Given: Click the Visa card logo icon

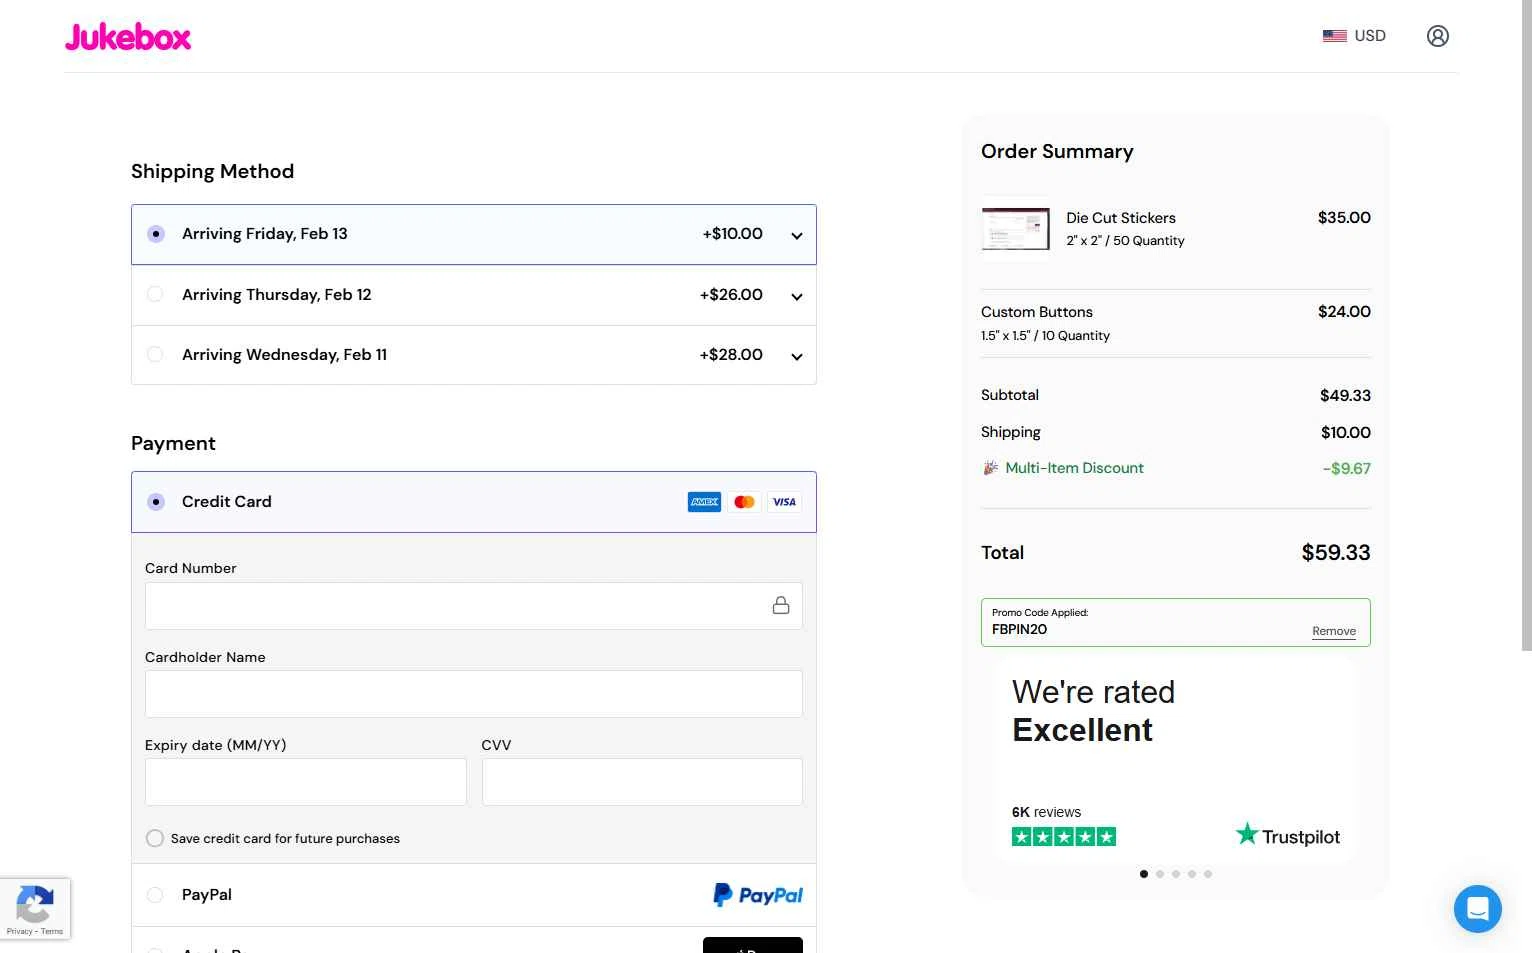Looking at the screenshot, I should click(x=784, y=502).
